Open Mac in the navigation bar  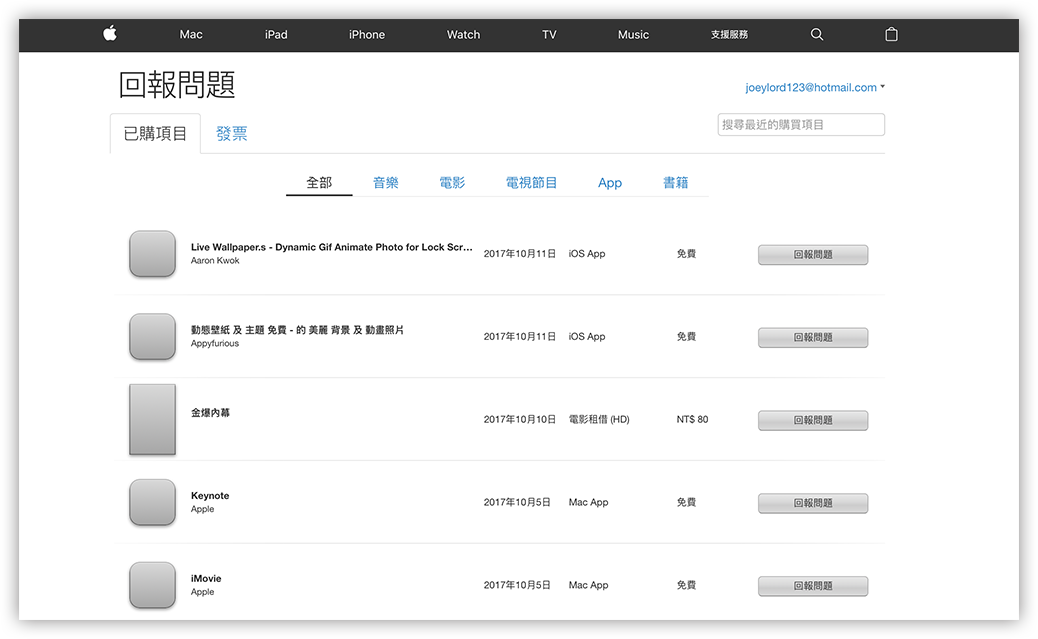pyautogui.click(x=191, y=34)
